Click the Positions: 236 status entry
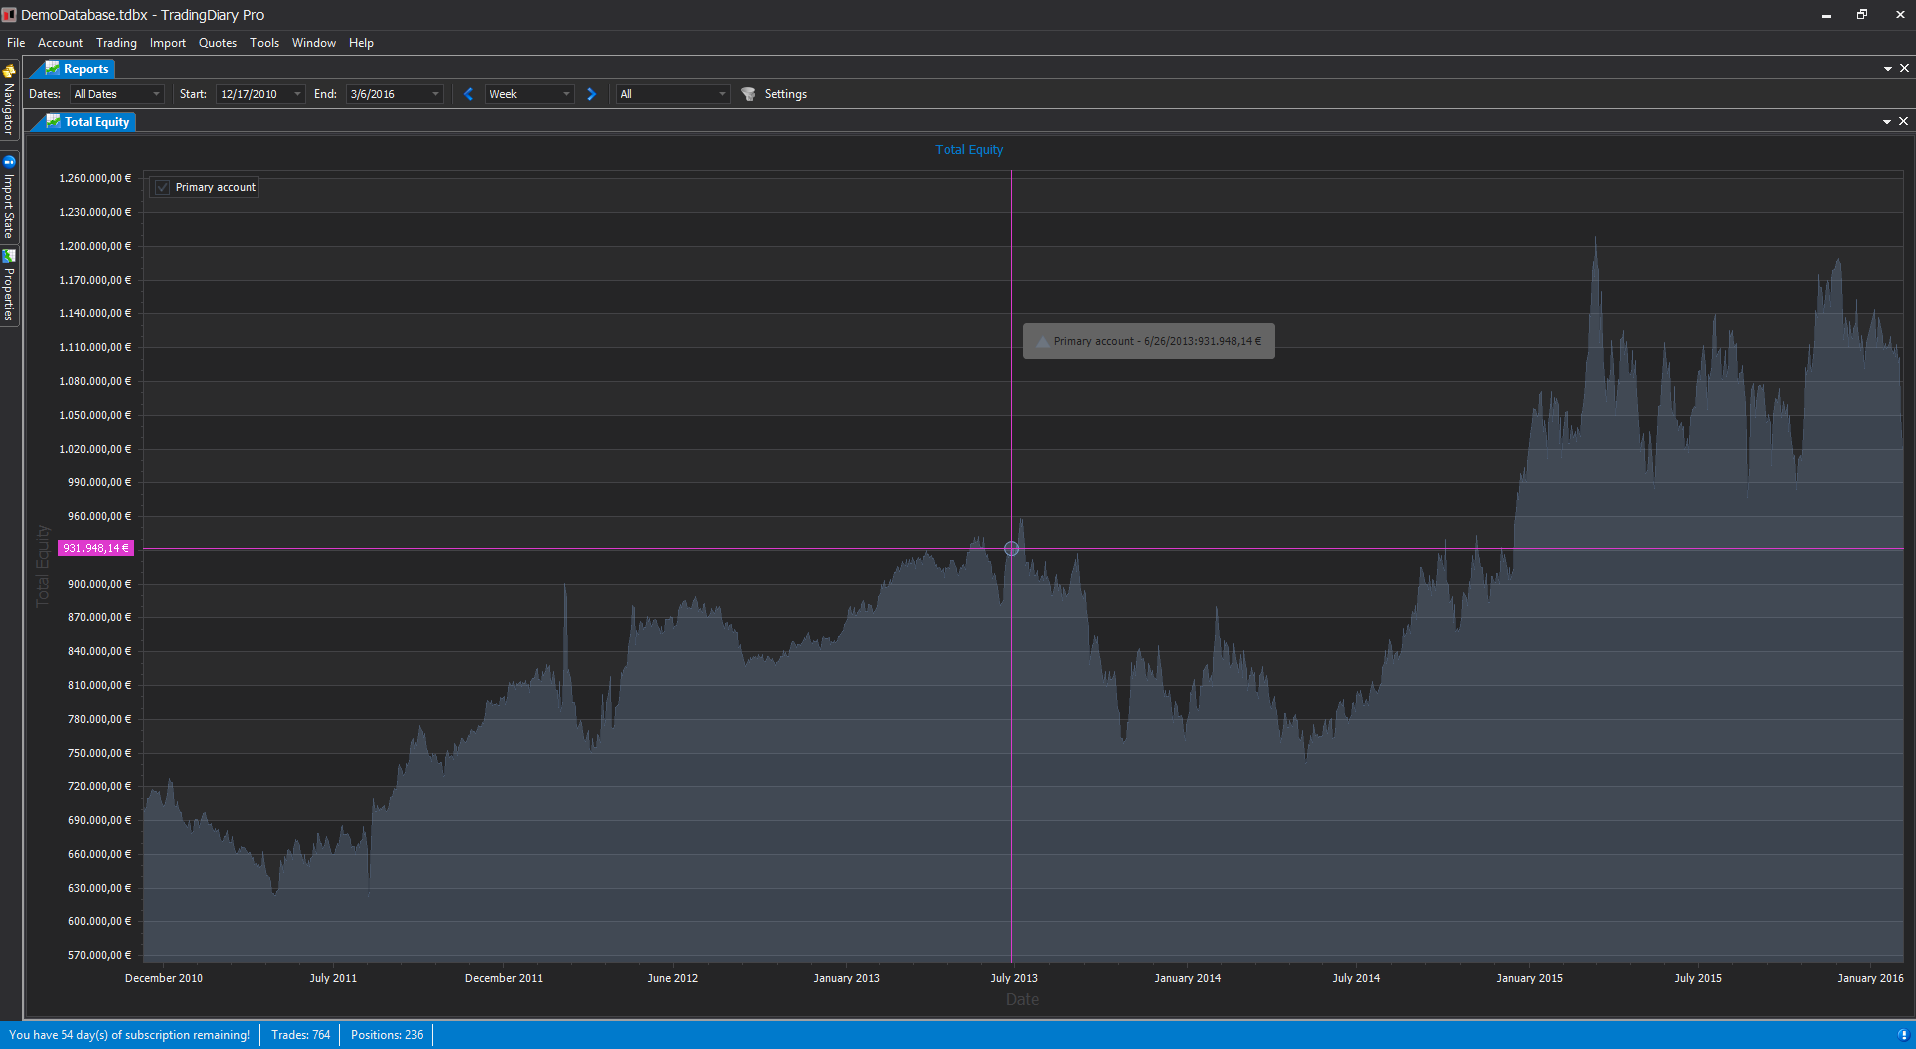Screen dimensions: 1916x1049 point(387,1035)
